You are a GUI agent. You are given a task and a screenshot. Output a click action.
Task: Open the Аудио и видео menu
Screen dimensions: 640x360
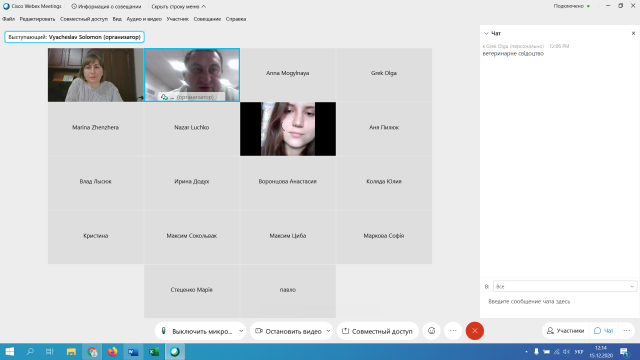[x=144, y=19]
